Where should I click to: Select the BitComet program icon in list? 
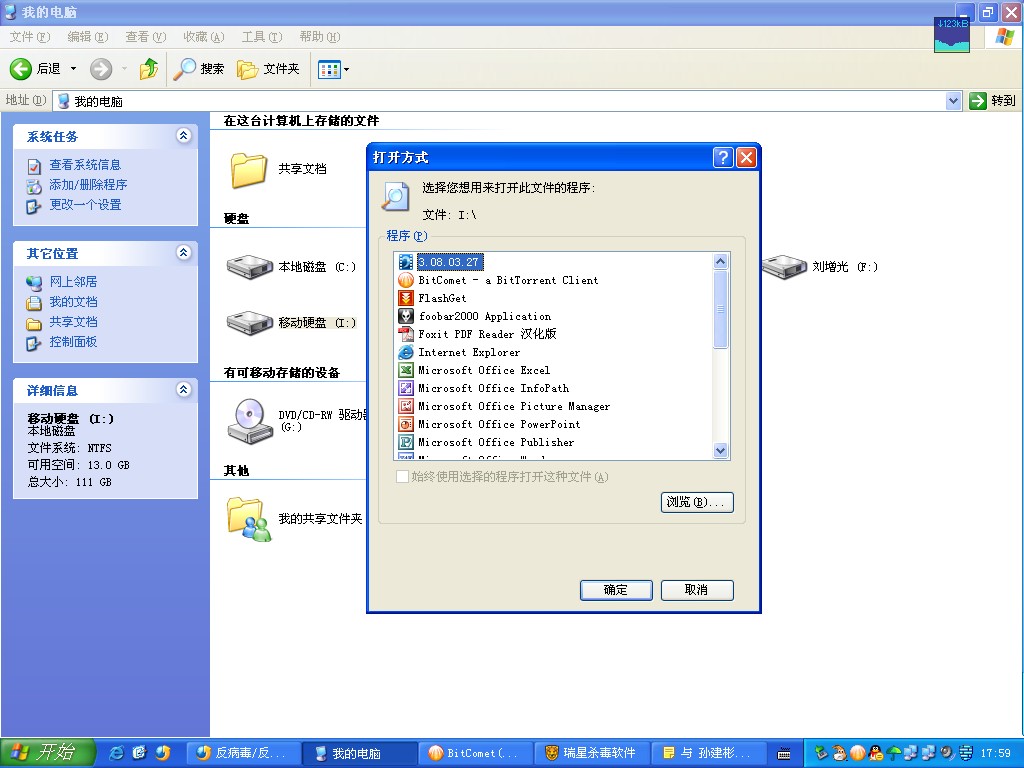click(x=406, y=280)
